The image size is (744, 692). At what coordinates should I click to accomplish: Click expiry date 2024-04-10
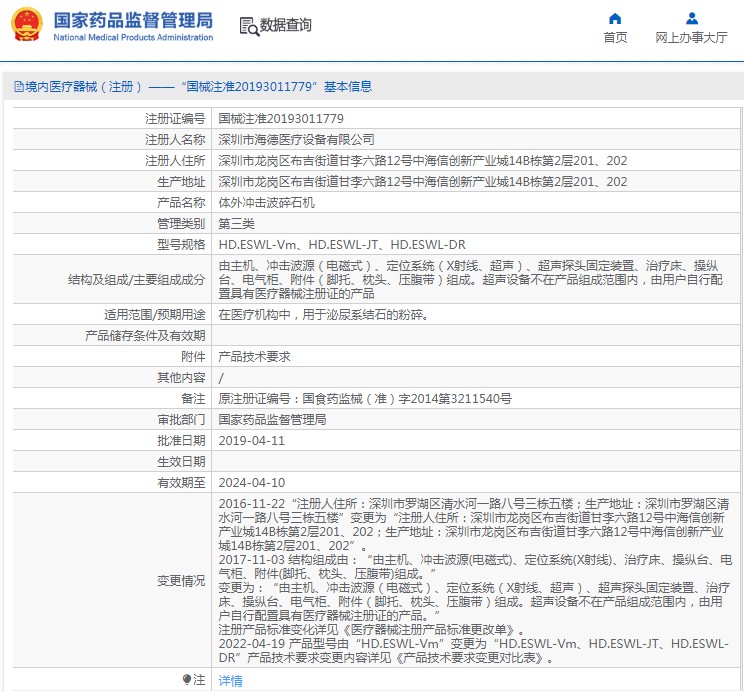[x=251, y=483]
